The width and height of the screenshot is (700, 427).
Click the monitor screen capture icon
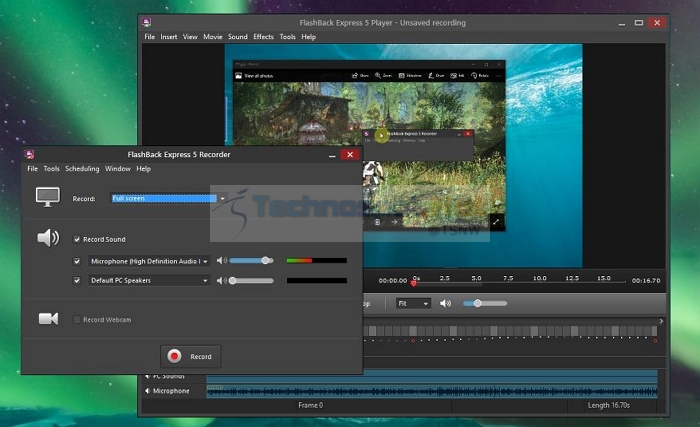point(48,197)
